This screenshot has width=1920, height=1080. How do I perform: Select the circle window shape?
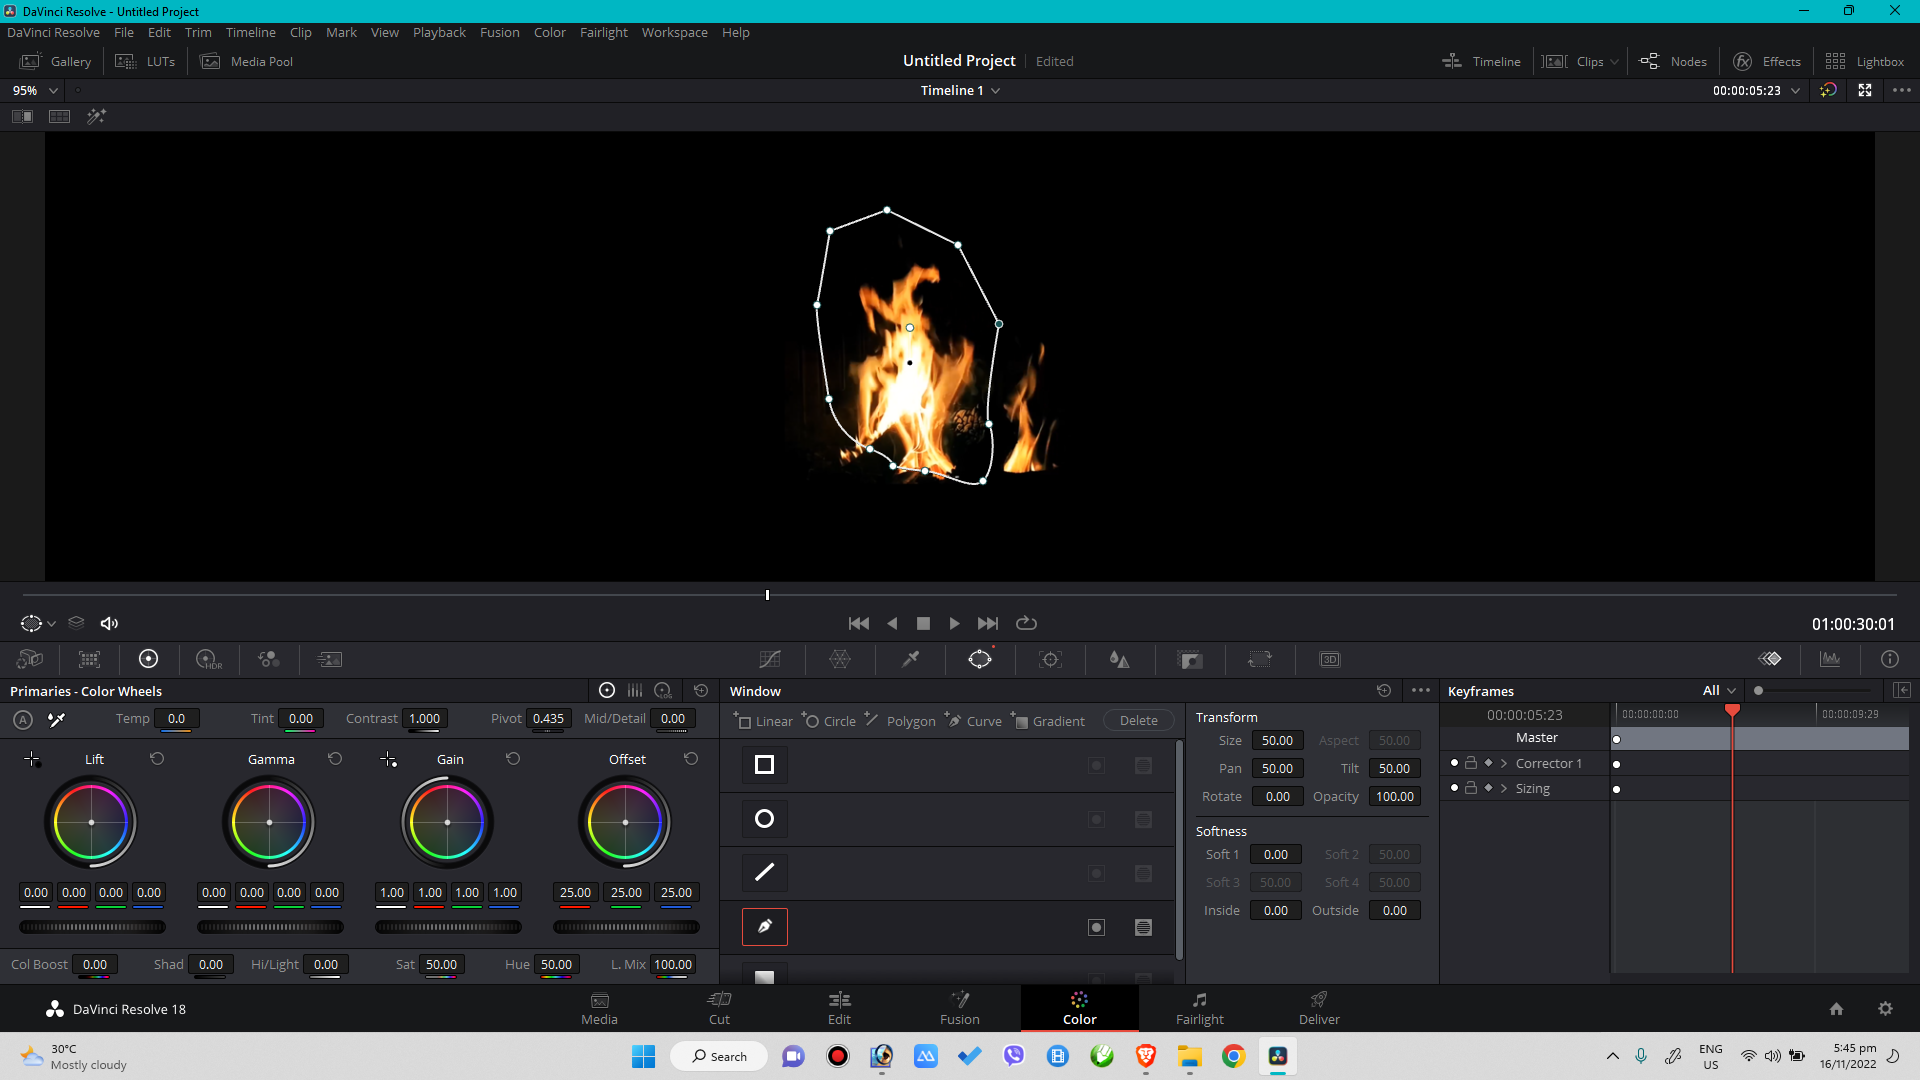pos(764,819)
